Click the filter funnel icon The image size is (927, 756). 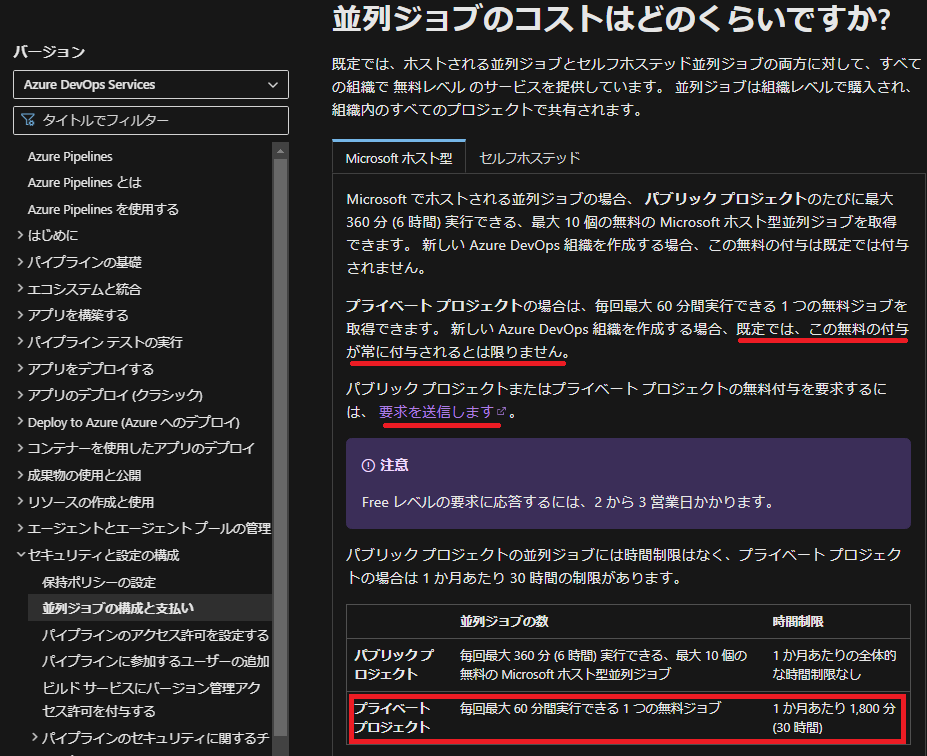28,120
